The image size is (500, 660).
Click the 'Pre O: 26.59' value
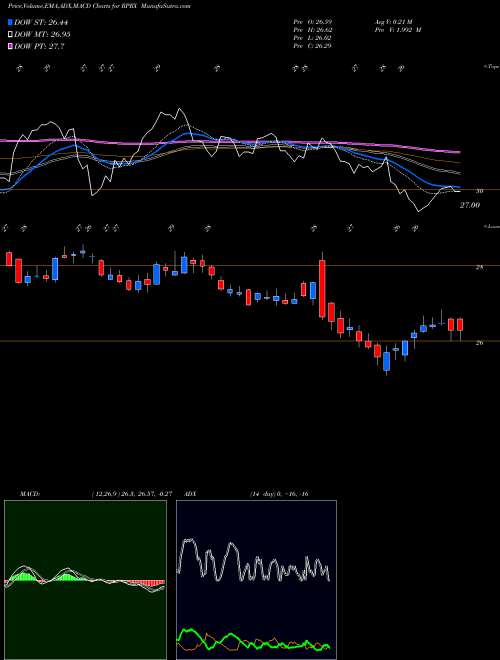tap(315, 21)
